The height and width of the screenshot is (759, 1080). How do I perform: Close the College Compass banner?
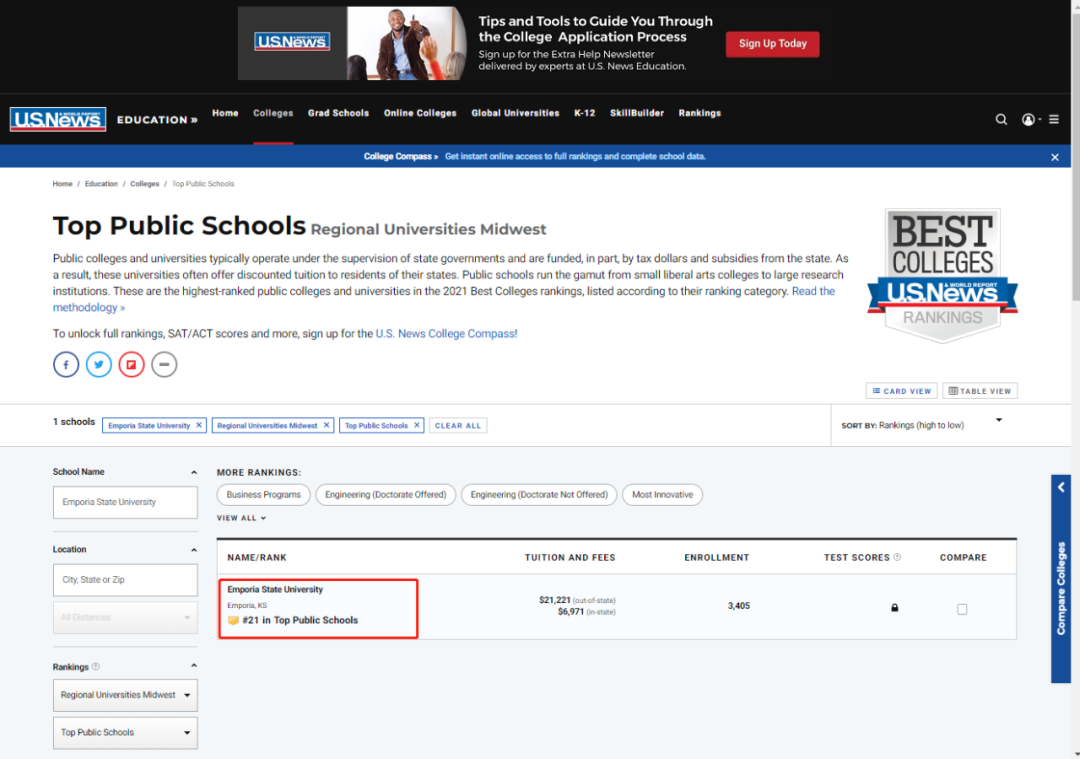tap(1054, 157)
